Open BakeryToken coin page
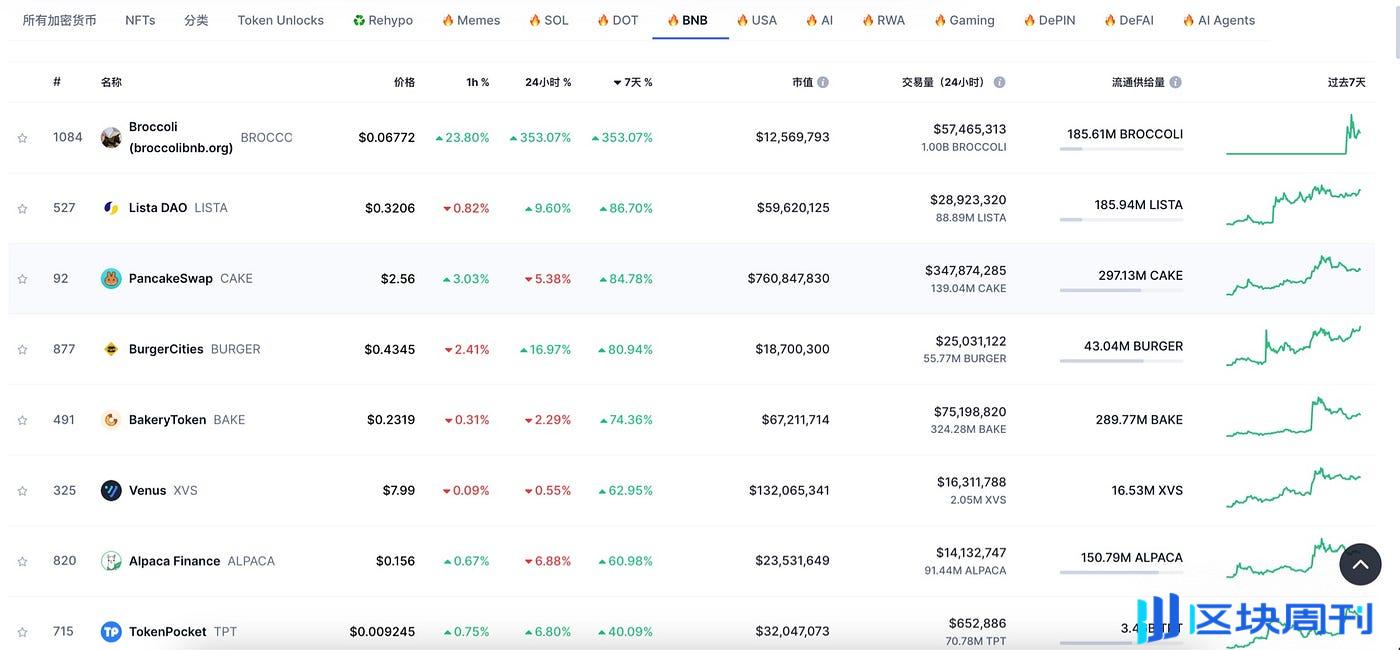The height and width of the screenshot is (650, 1400). pyautogui.click(x=167, y=420)
